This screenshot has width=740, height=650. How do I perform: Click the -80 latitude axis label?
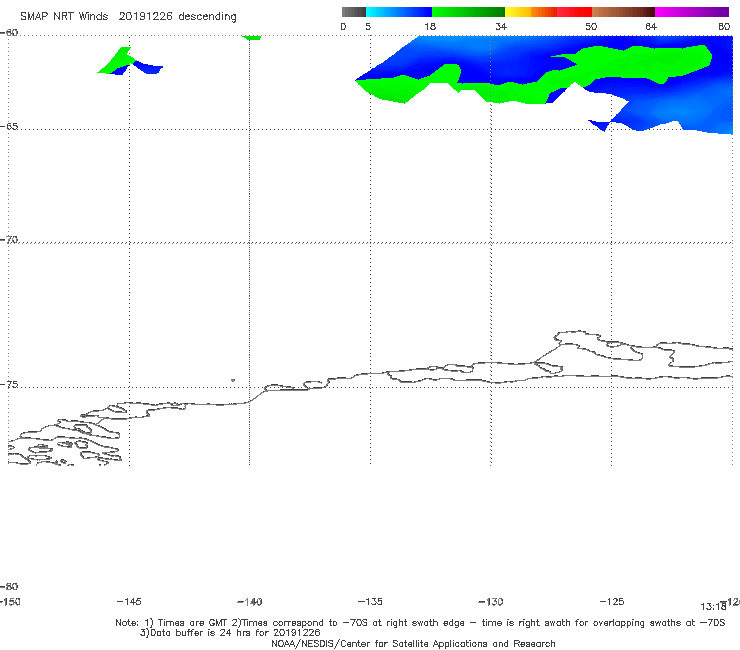click(9, 586)
